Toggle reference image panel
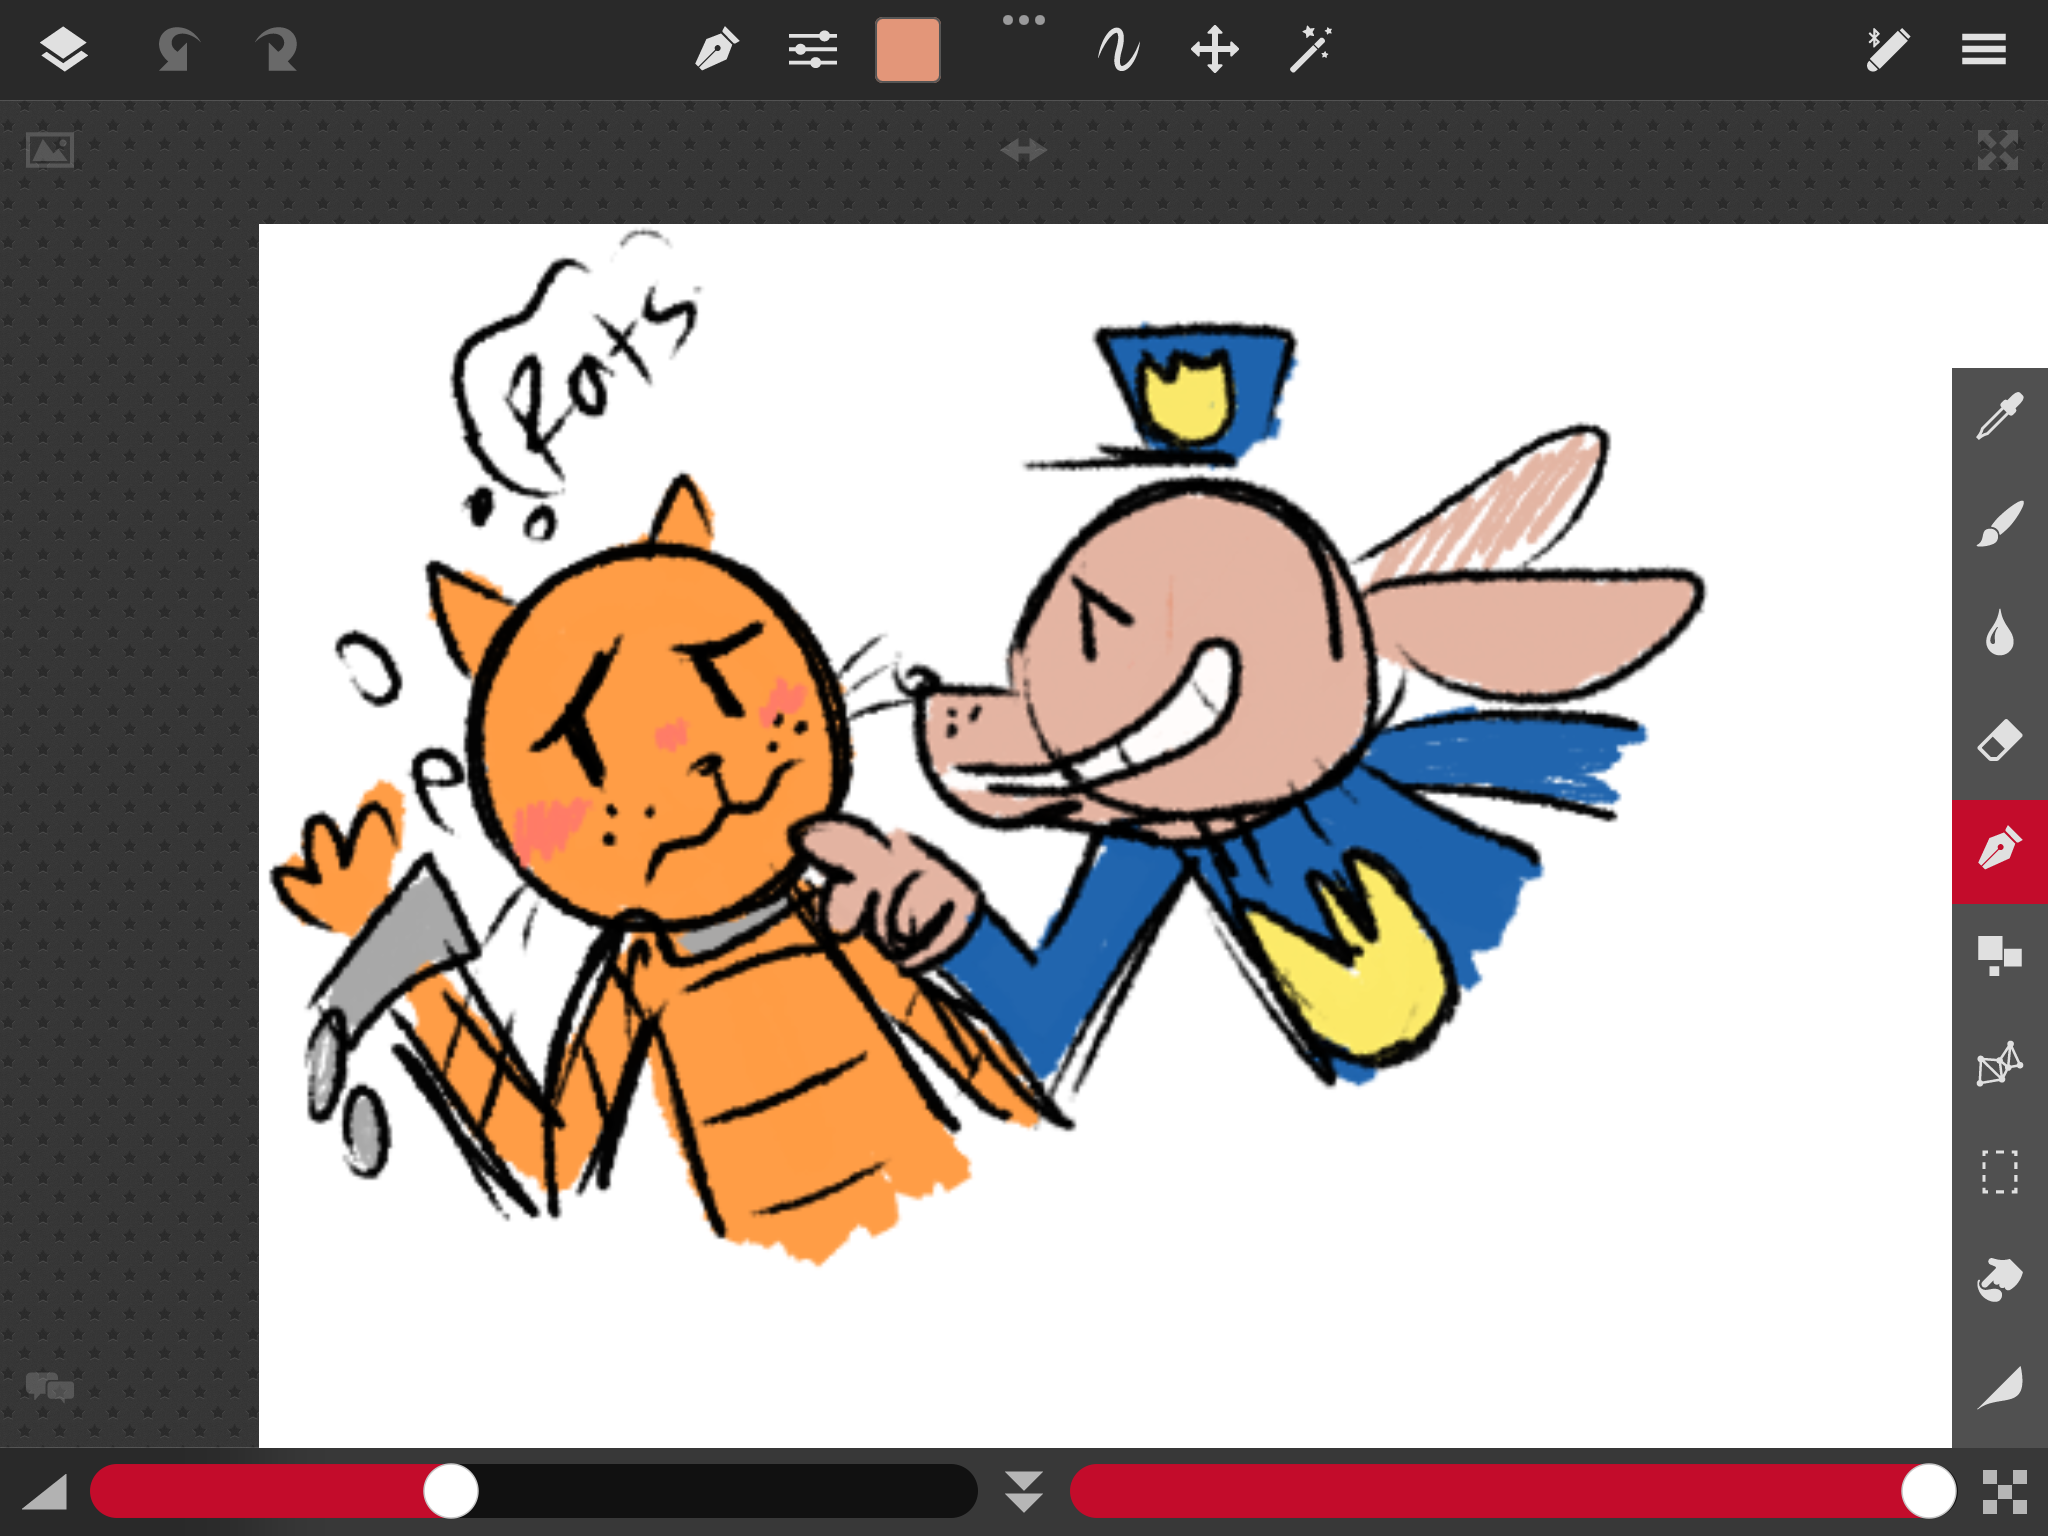Image resolution: width=2048 pixels, height=1536 pixels. point(50,151)
